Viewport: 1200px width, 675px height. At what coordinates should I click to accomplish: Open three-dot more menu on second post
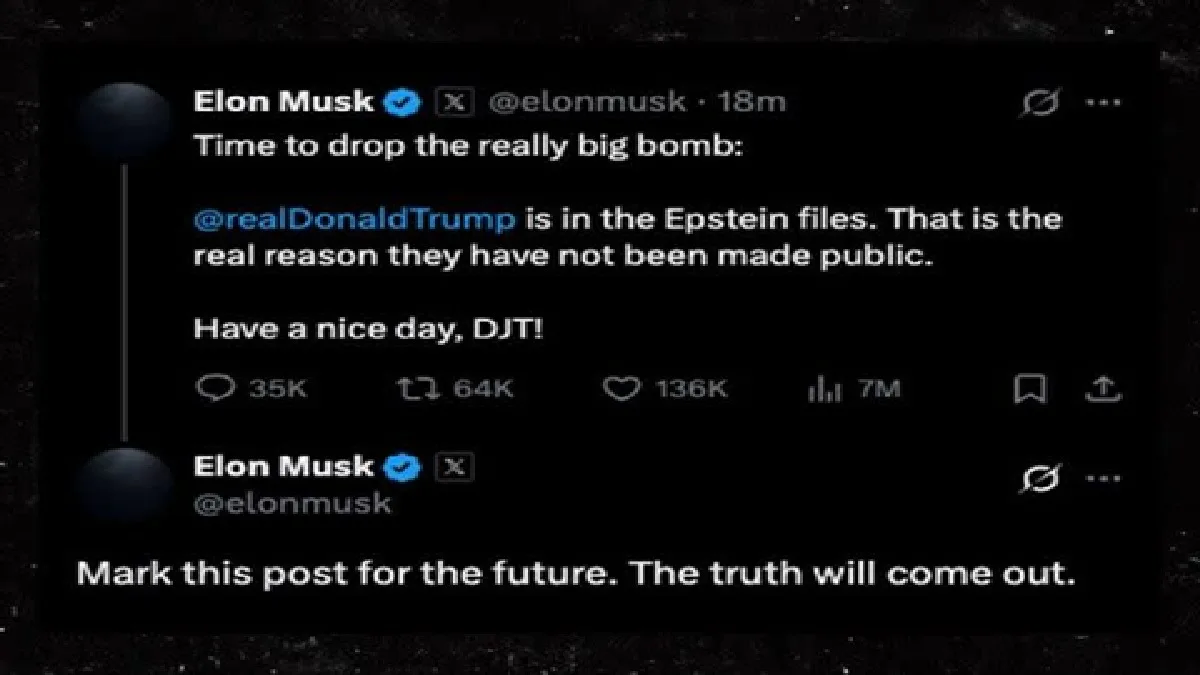tap(1102, 479)
